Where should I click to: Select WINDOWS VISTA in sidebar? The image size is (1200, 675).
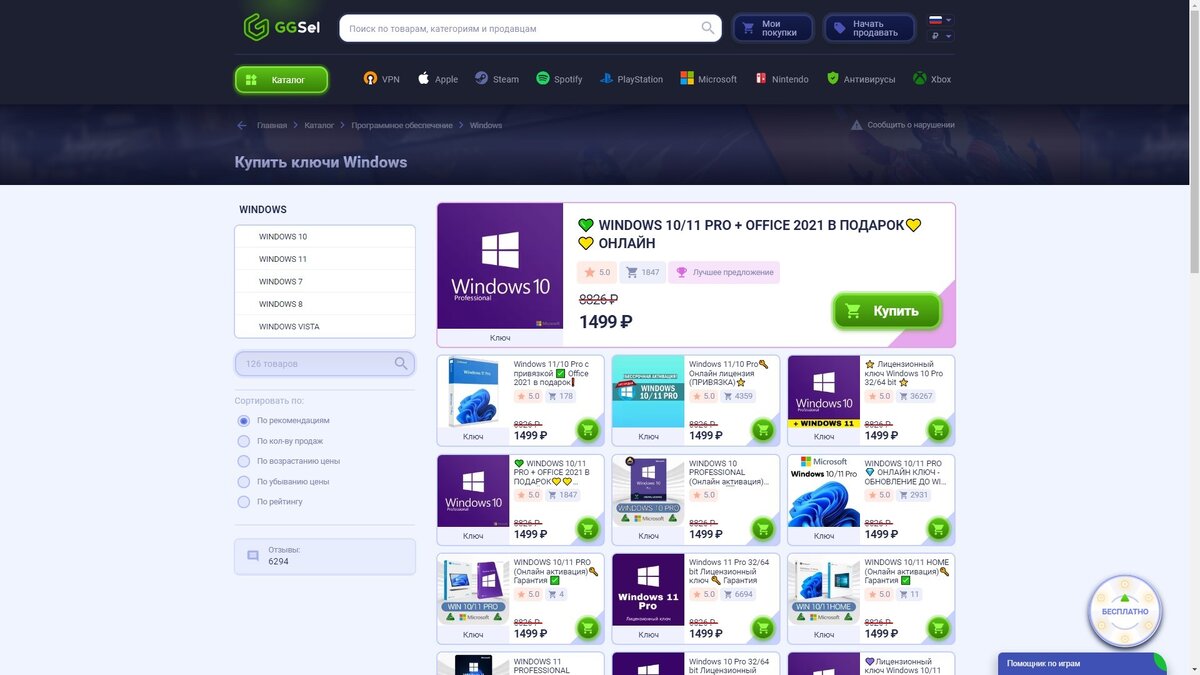325,327
